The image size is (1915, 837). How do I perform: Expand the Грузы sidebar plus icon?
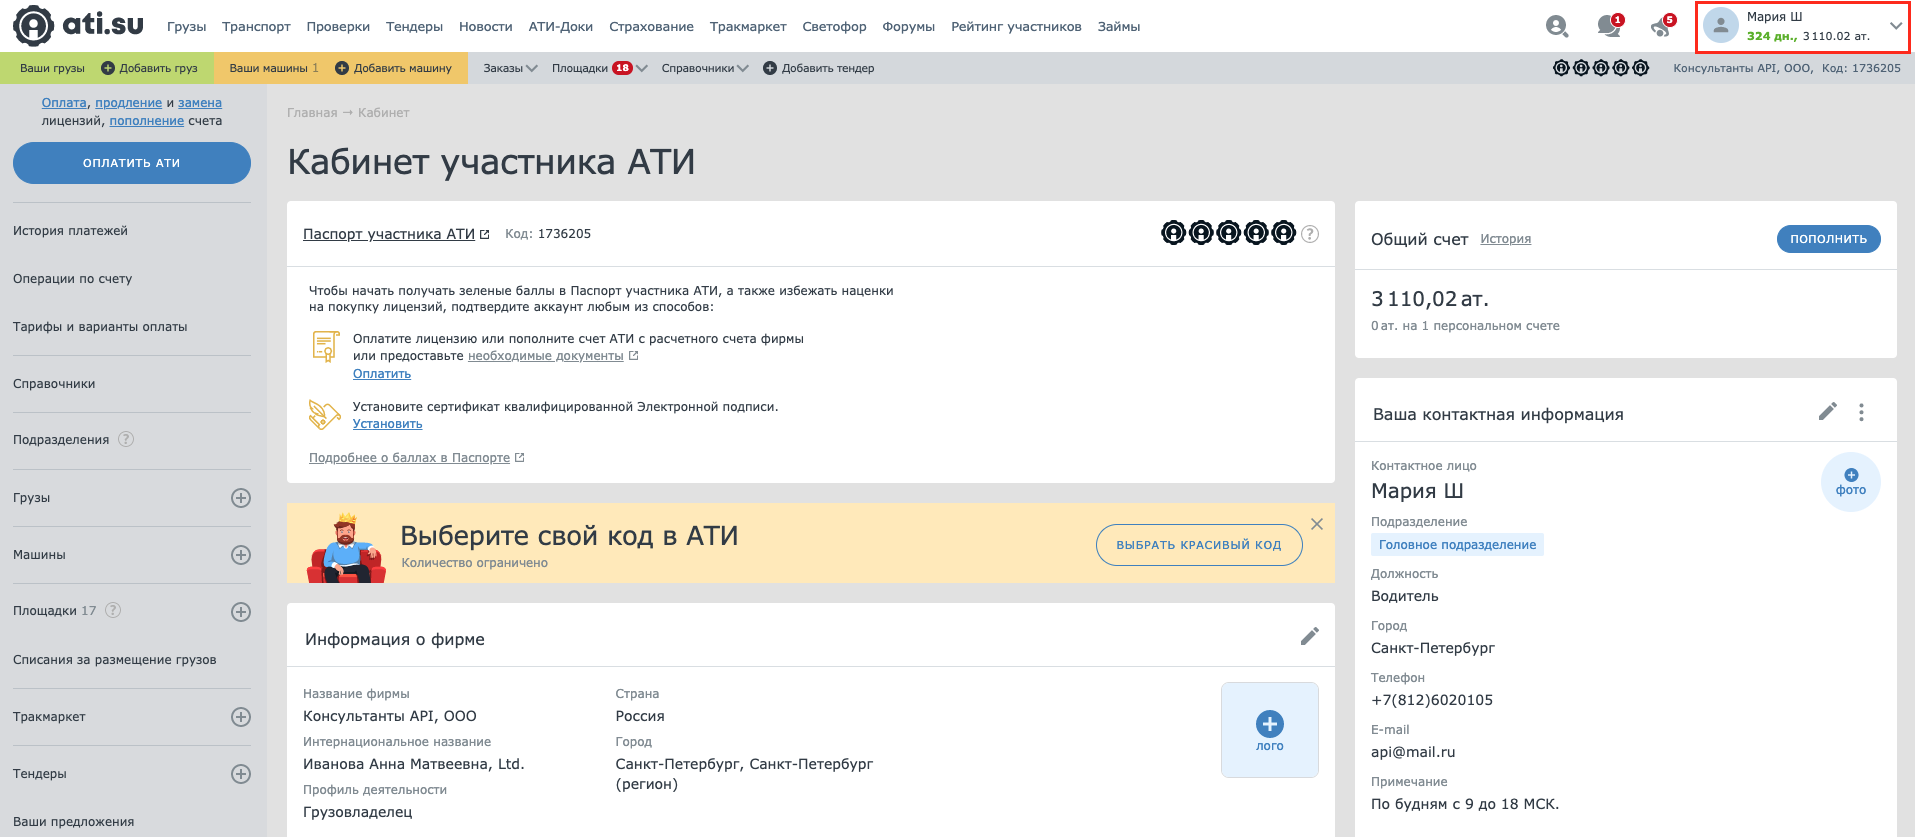tap(241, 498)
